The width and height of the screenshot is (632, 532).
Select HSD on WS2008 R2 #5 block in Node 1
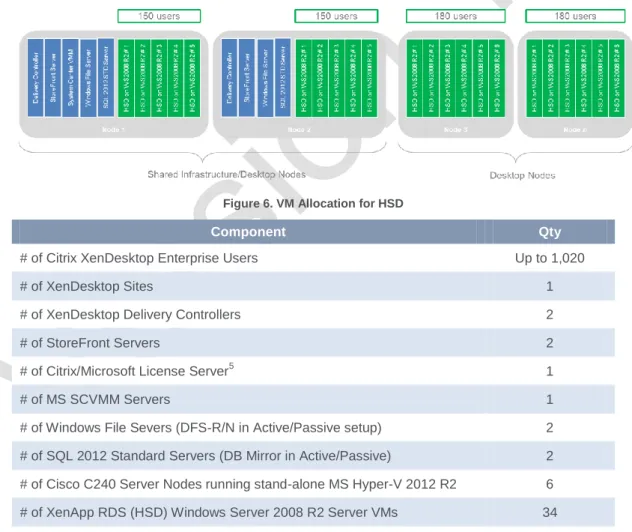[192, 78]
